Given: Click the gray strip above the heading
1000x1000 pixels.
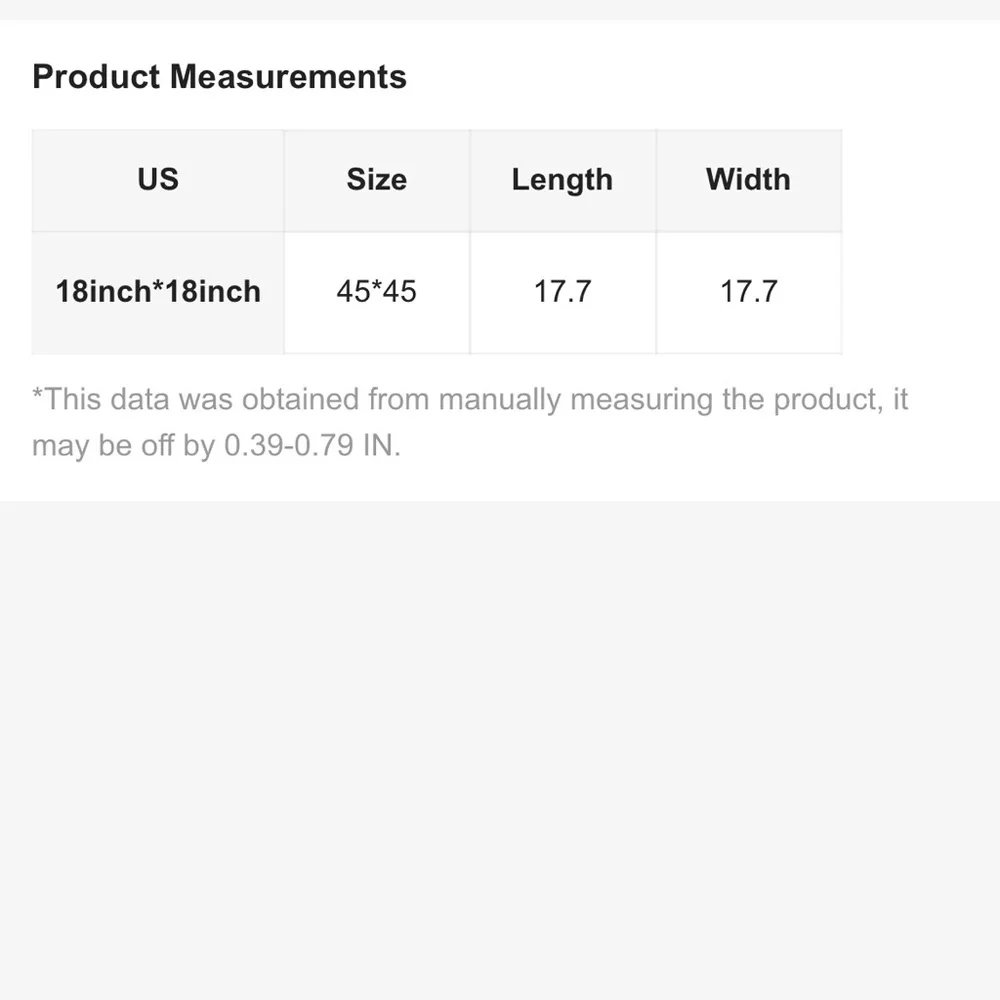Looking at the screenshot, I should pyautogui.click(x=500, y=10).
